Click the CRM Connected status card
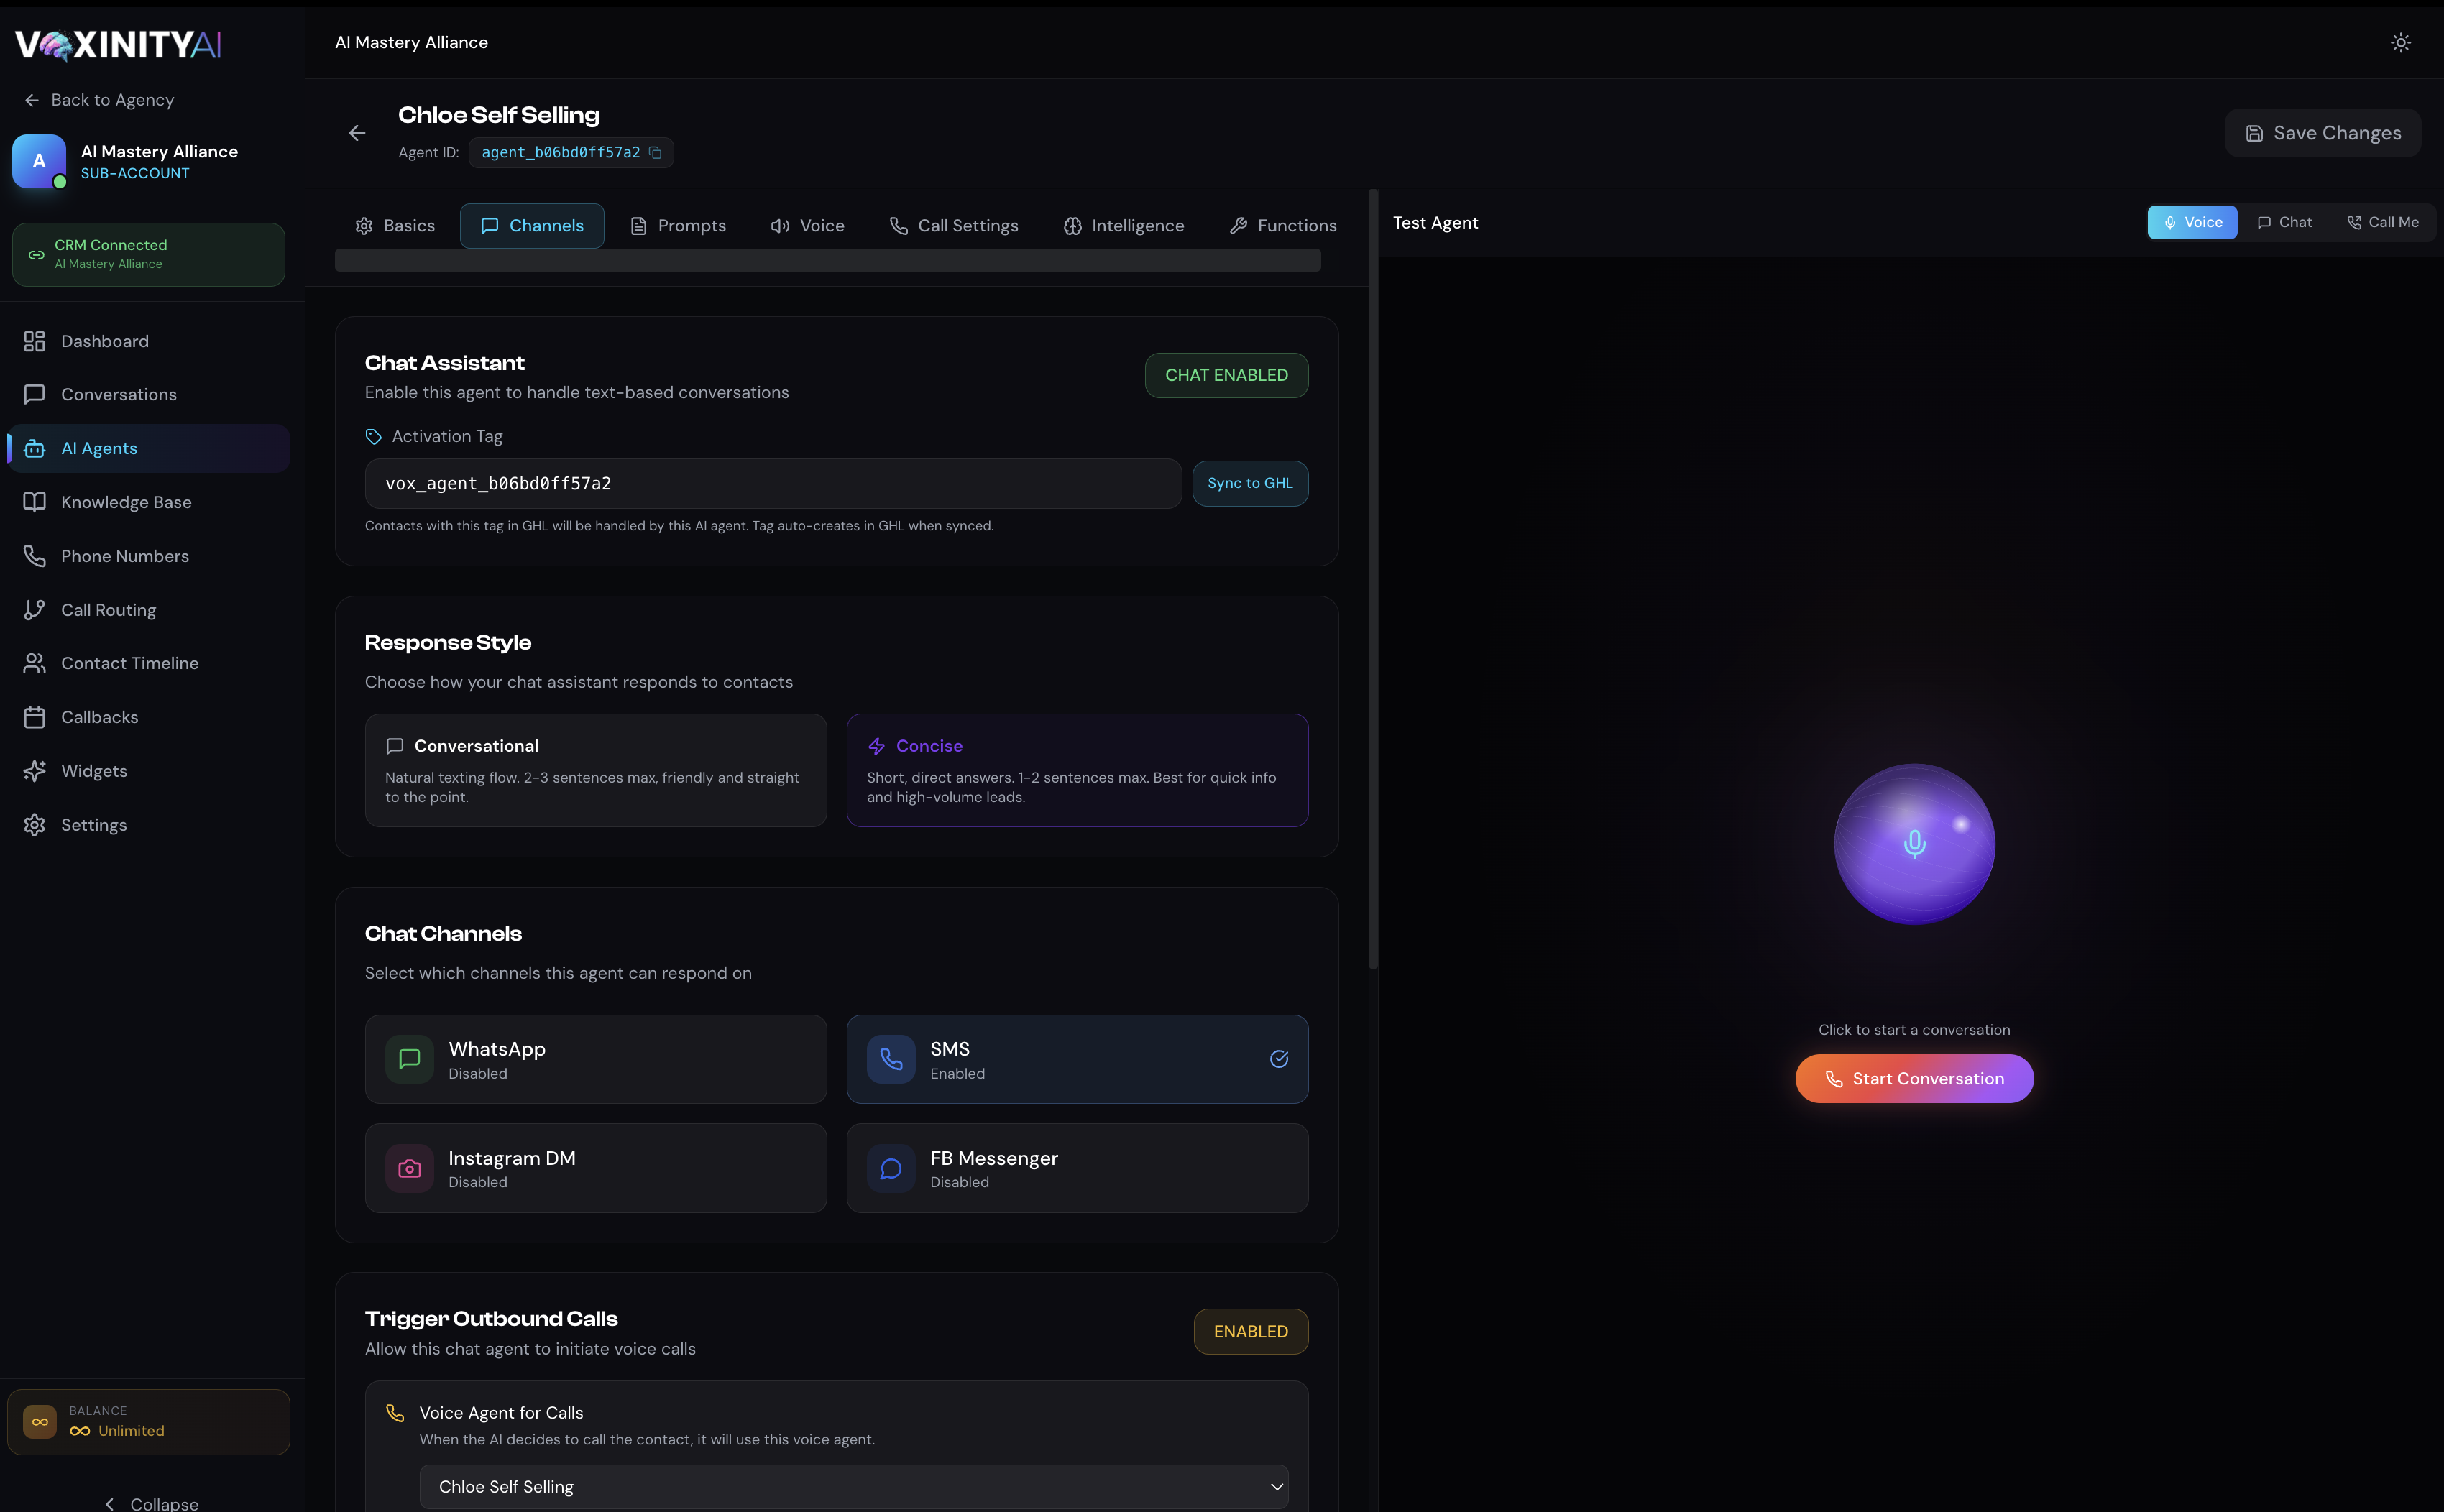 [148, 254]
